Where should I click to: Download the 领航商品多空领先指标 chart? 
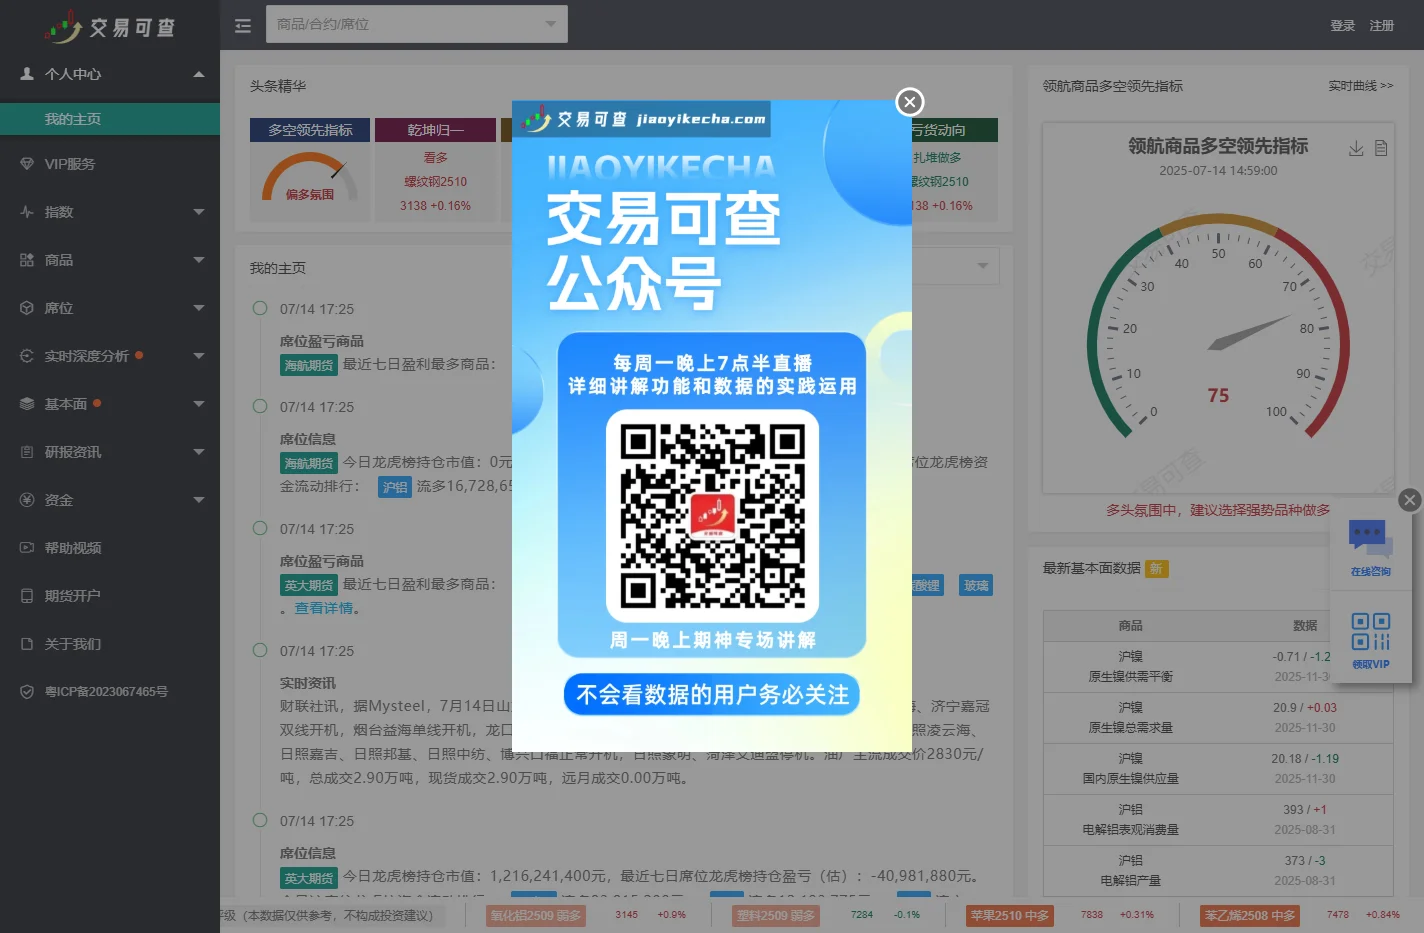pos(1356,148)
